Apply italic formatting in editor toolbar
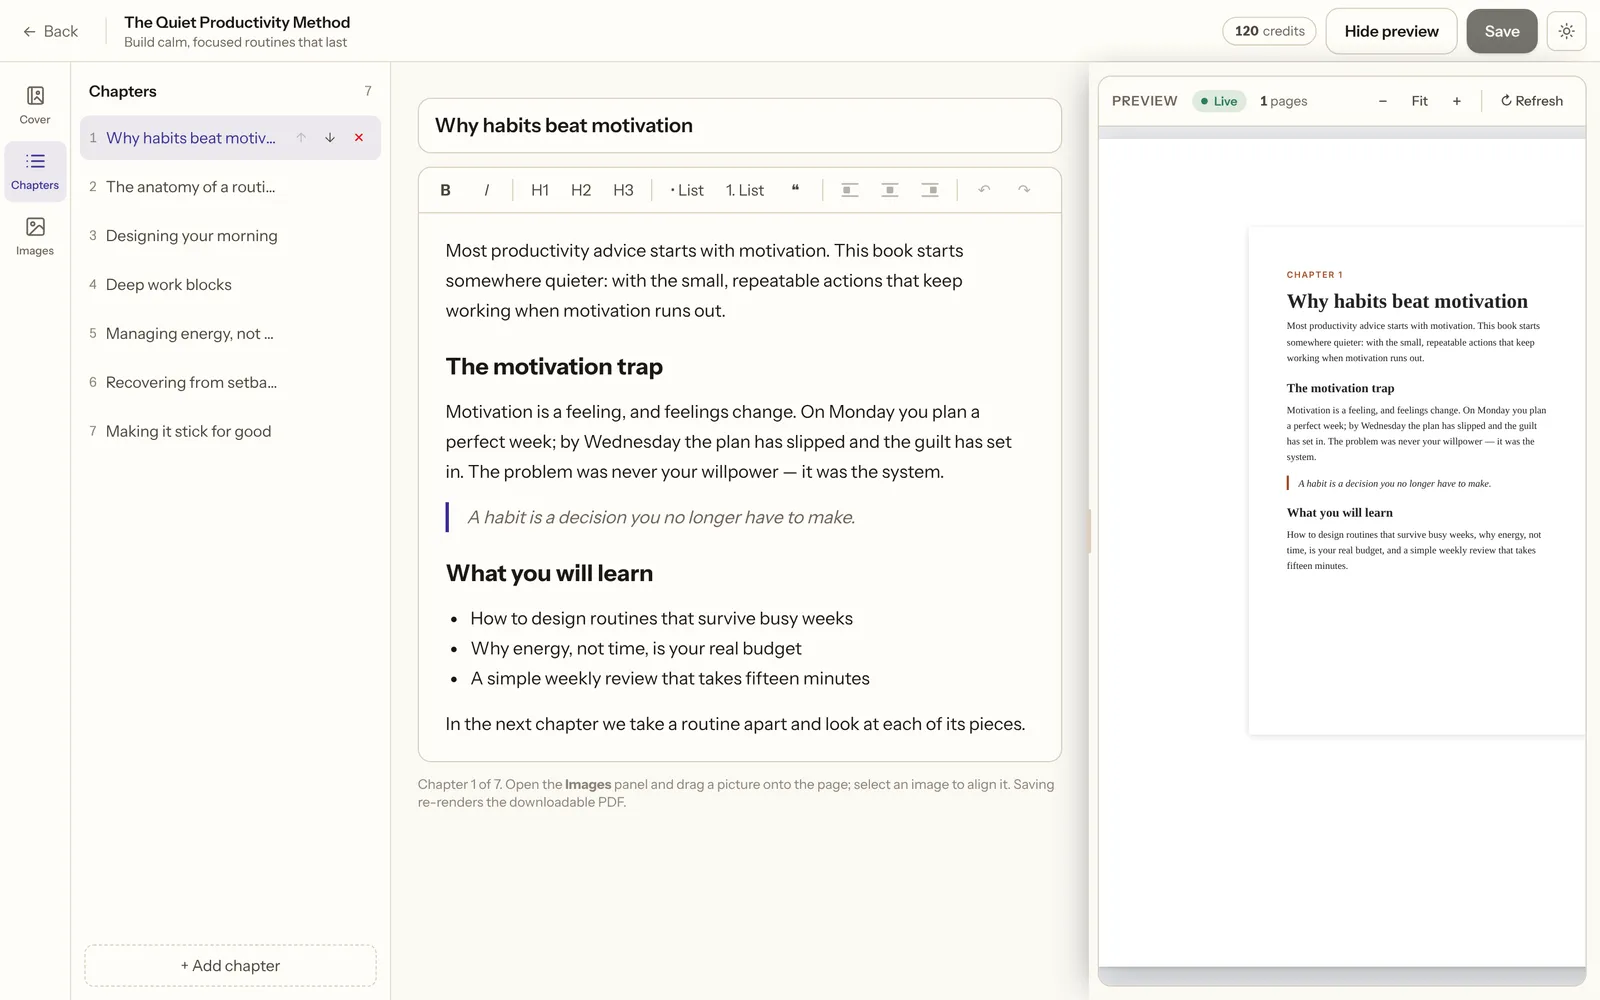The height and width of the screenshot is (1000, 1600). pos(487,190)
